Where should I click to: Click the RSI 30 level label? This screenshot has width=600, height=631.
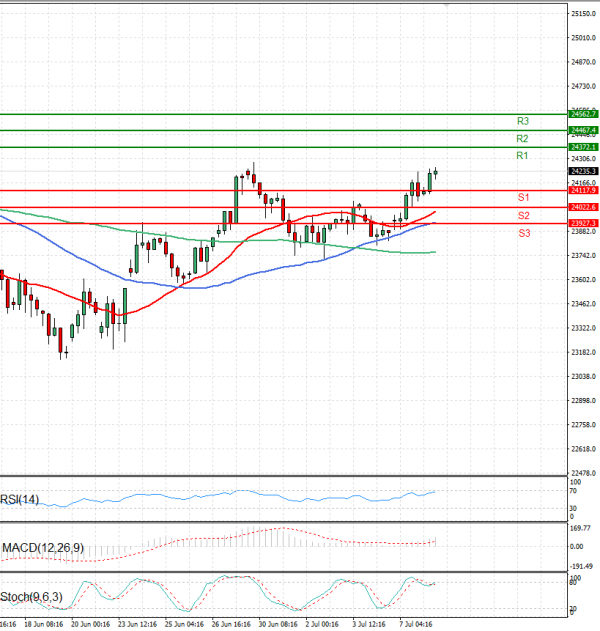coord(573,509)
